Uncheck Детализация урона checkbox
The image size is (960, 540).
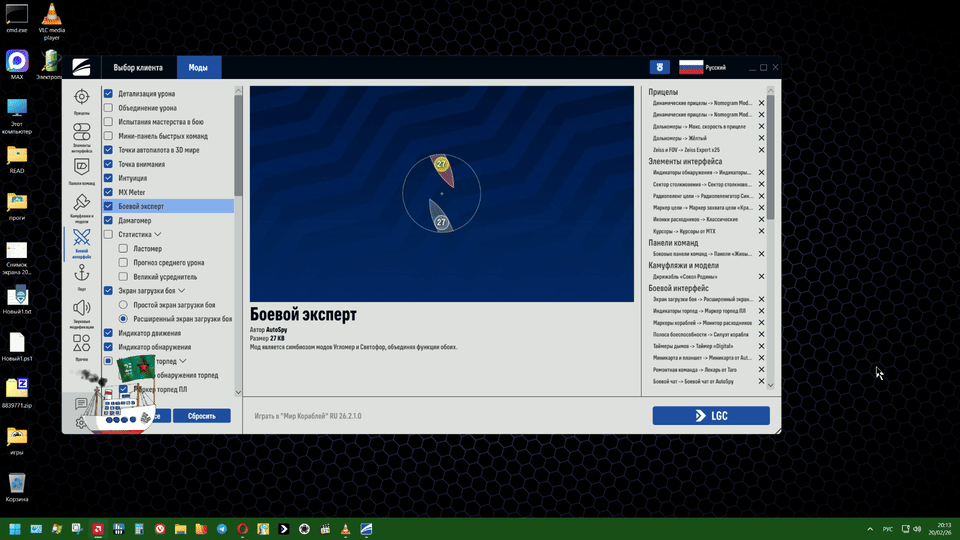coord(108,94)
